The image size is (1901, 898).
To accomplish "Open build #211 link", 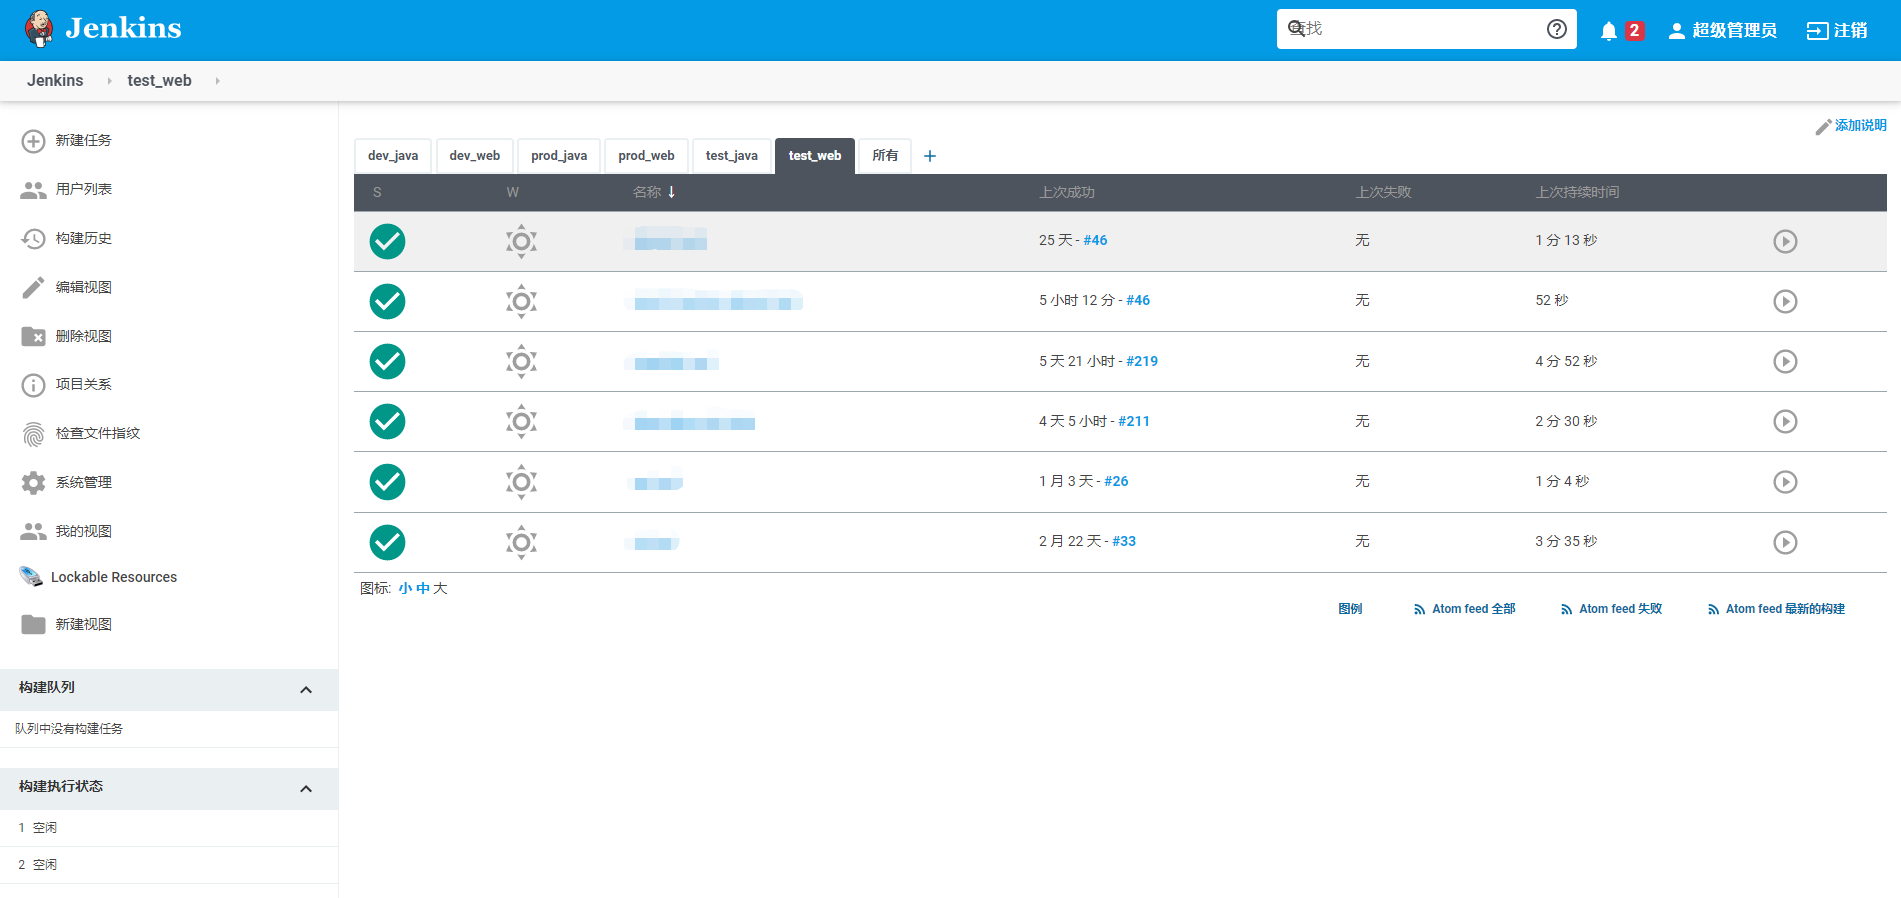I will [x=1133, y=422].
